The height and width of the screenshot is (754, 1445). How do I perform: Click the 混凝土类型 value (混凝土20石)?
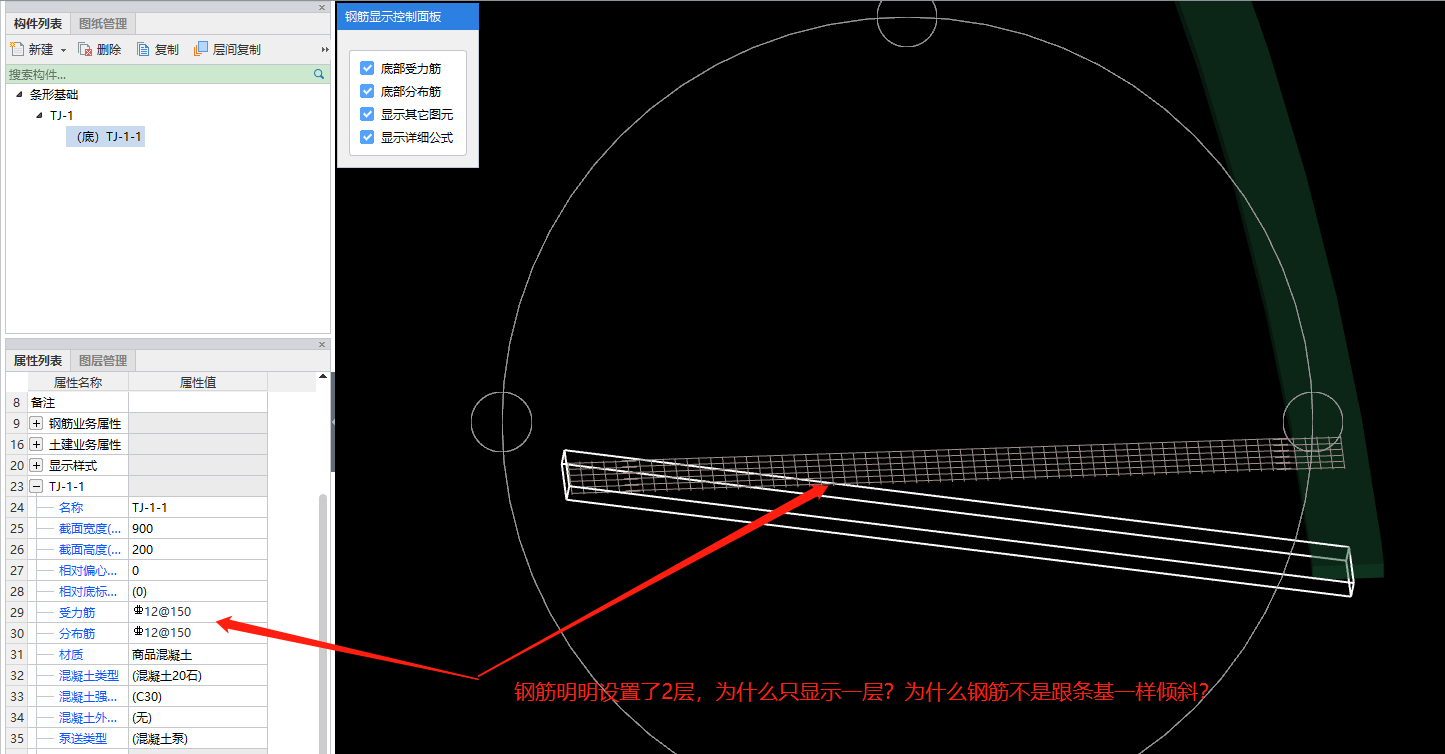click(198, 675)
